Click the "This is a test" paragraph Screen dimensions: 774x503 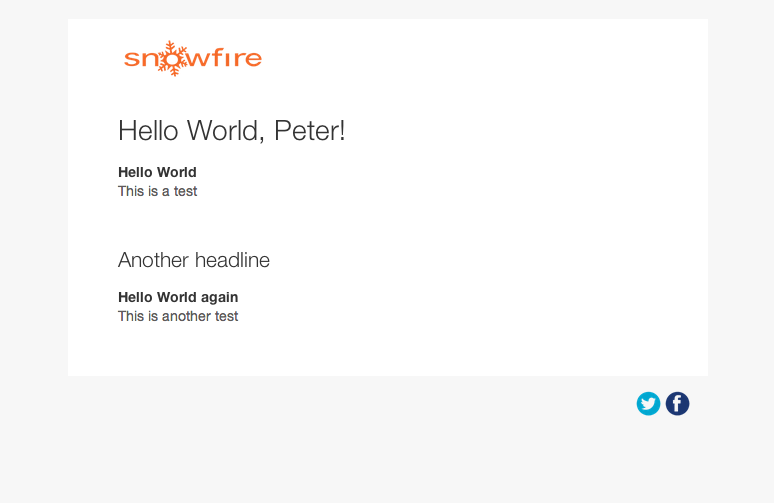157,191
